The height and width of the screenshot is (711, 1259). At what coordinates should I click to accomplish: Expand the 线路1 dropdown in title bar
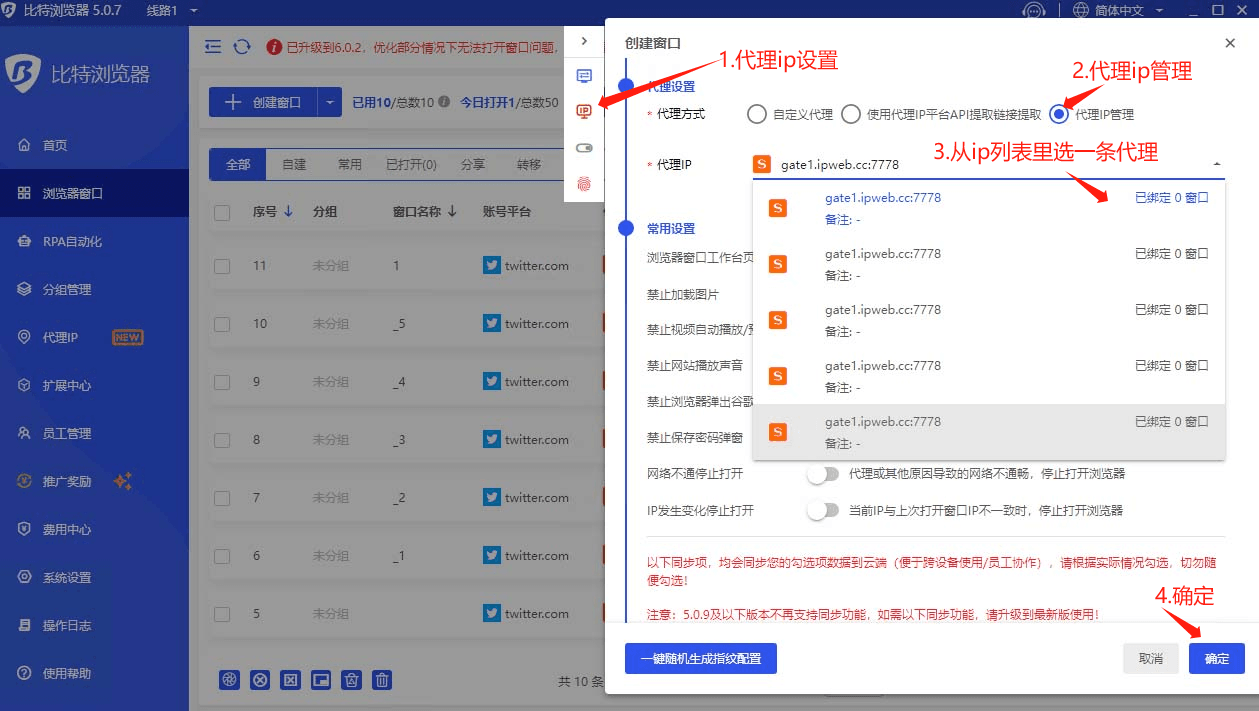click(x=193, y=10)
